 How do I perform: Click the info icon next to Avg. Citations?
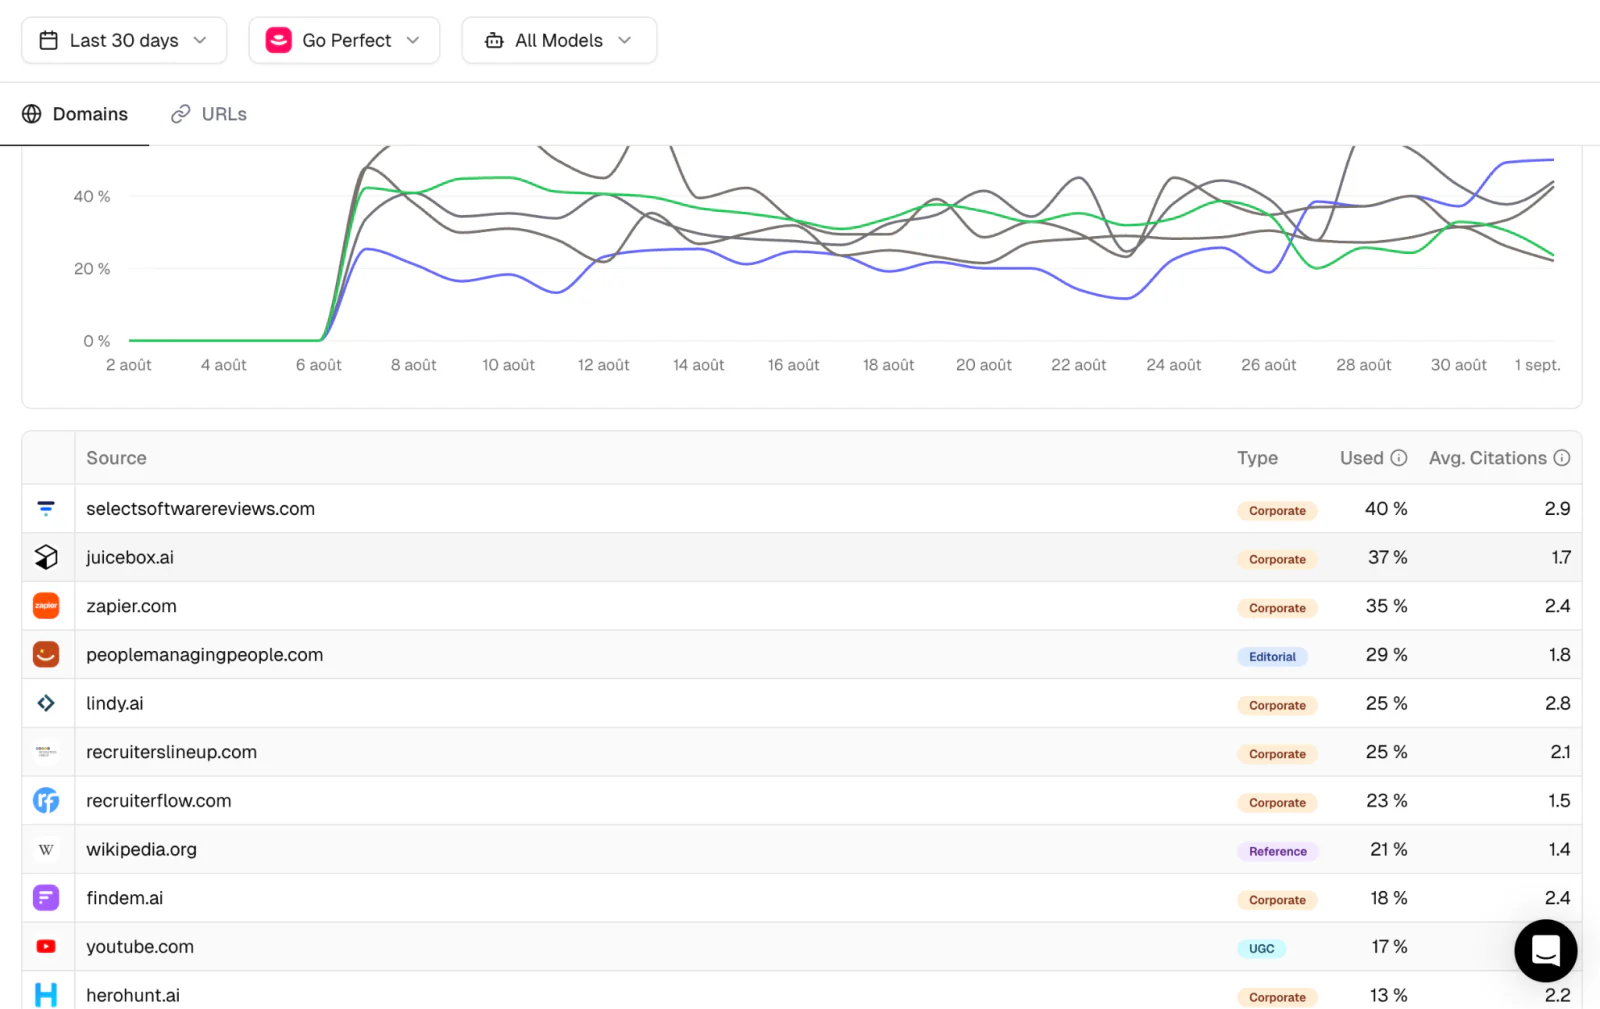click(x=1562, y=458)
